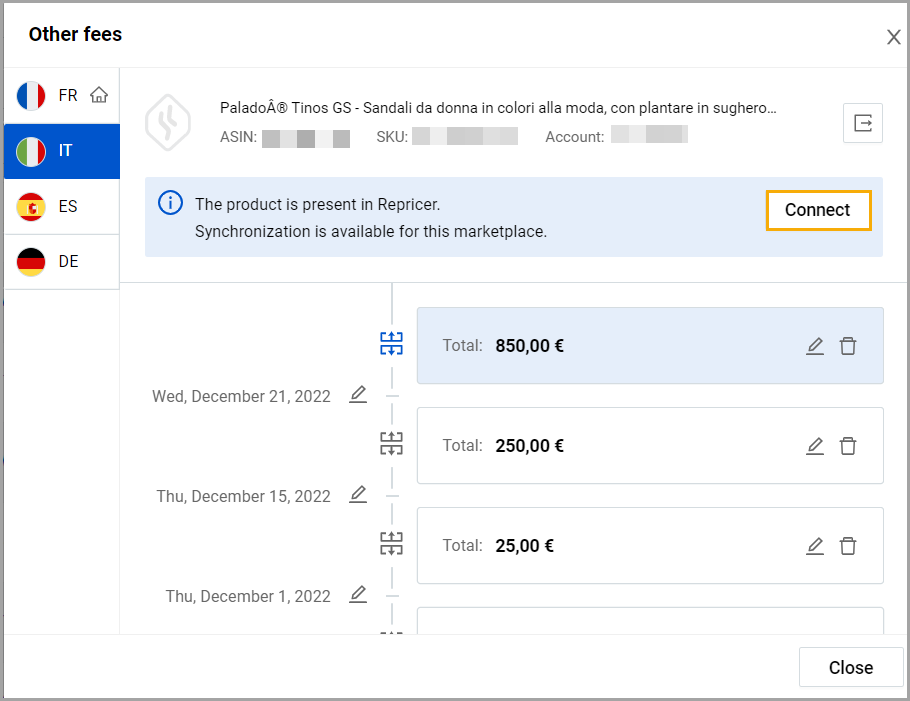Select the 850,00 € total amount text

pos(529,346)
